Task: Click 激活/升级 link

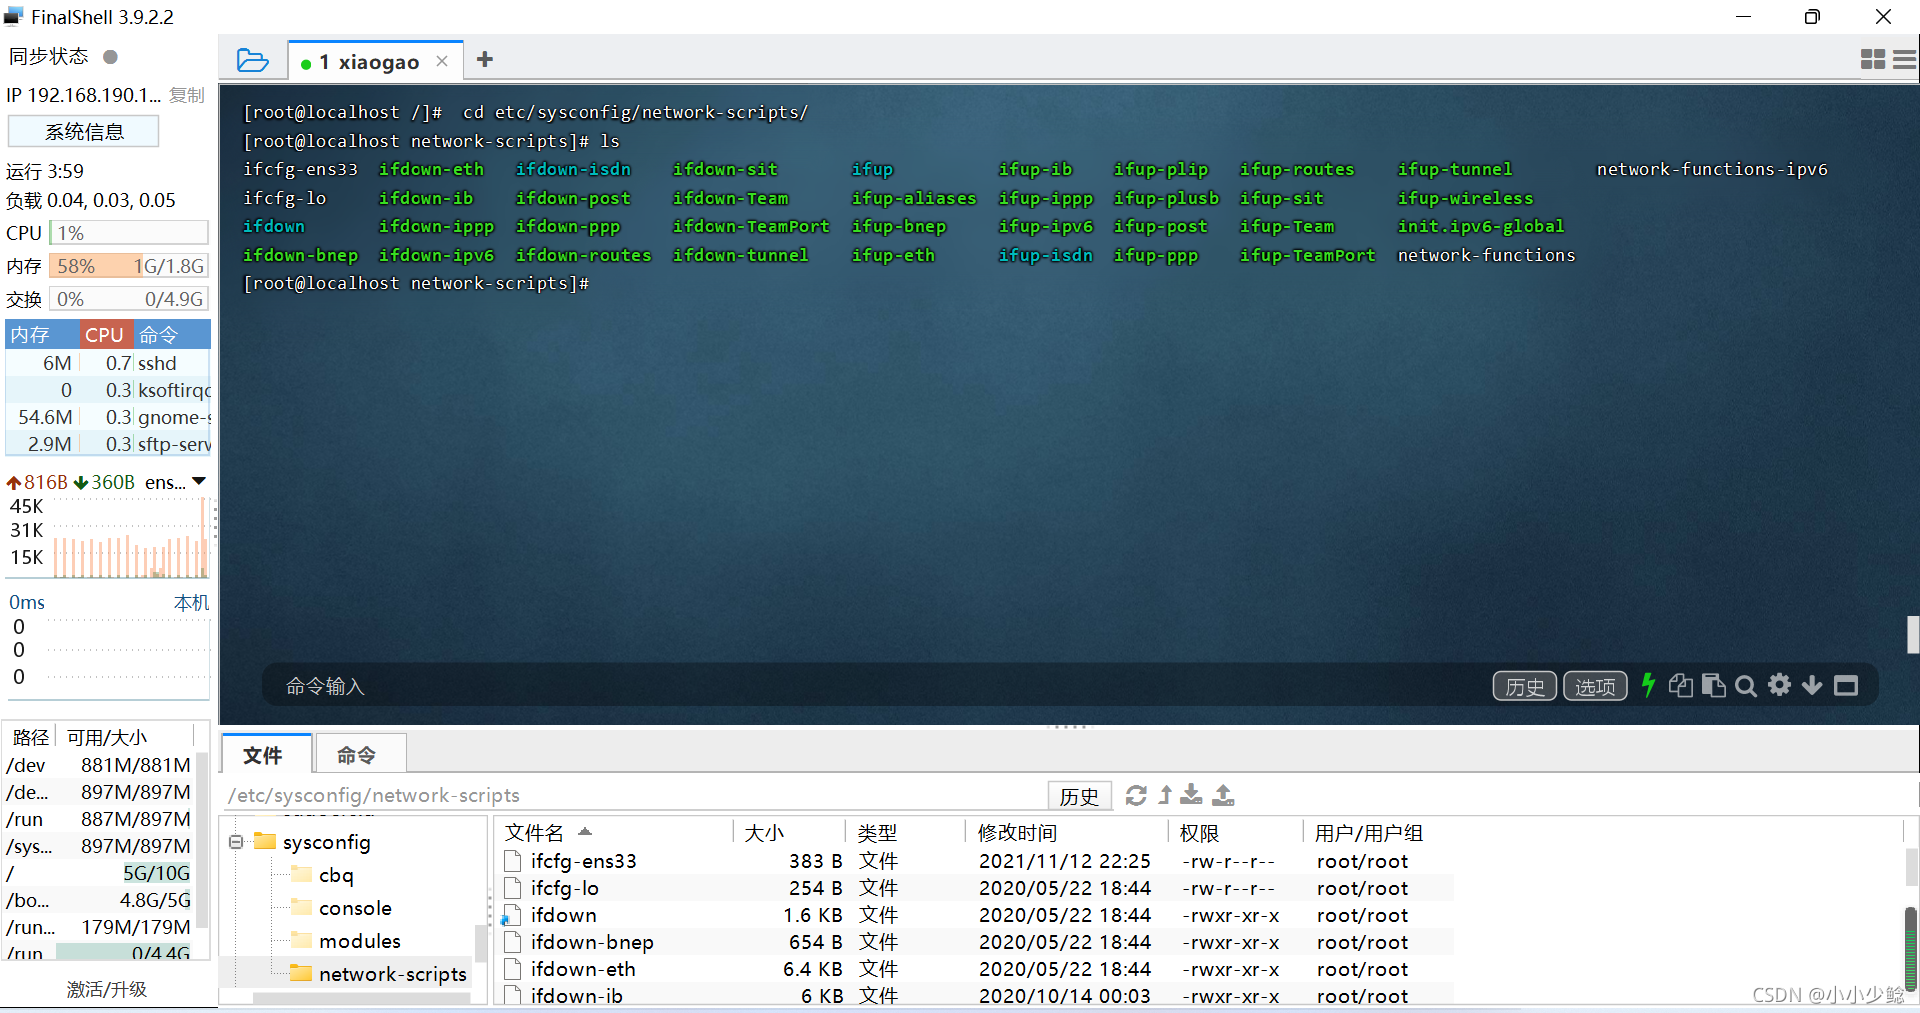Action: pos(106,989)
